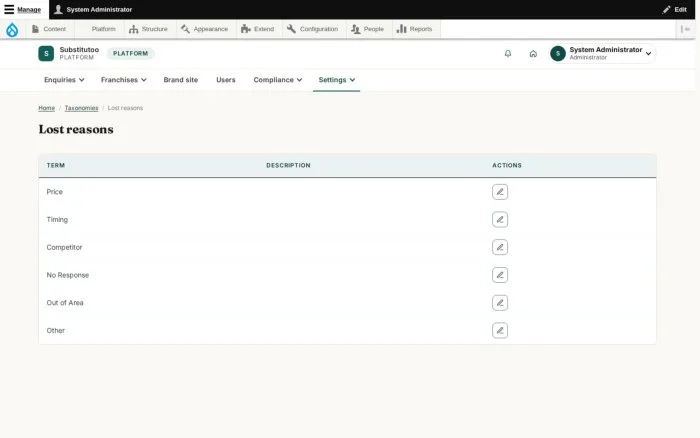Toggle Edit mode in the top bar

coord(674,9)
